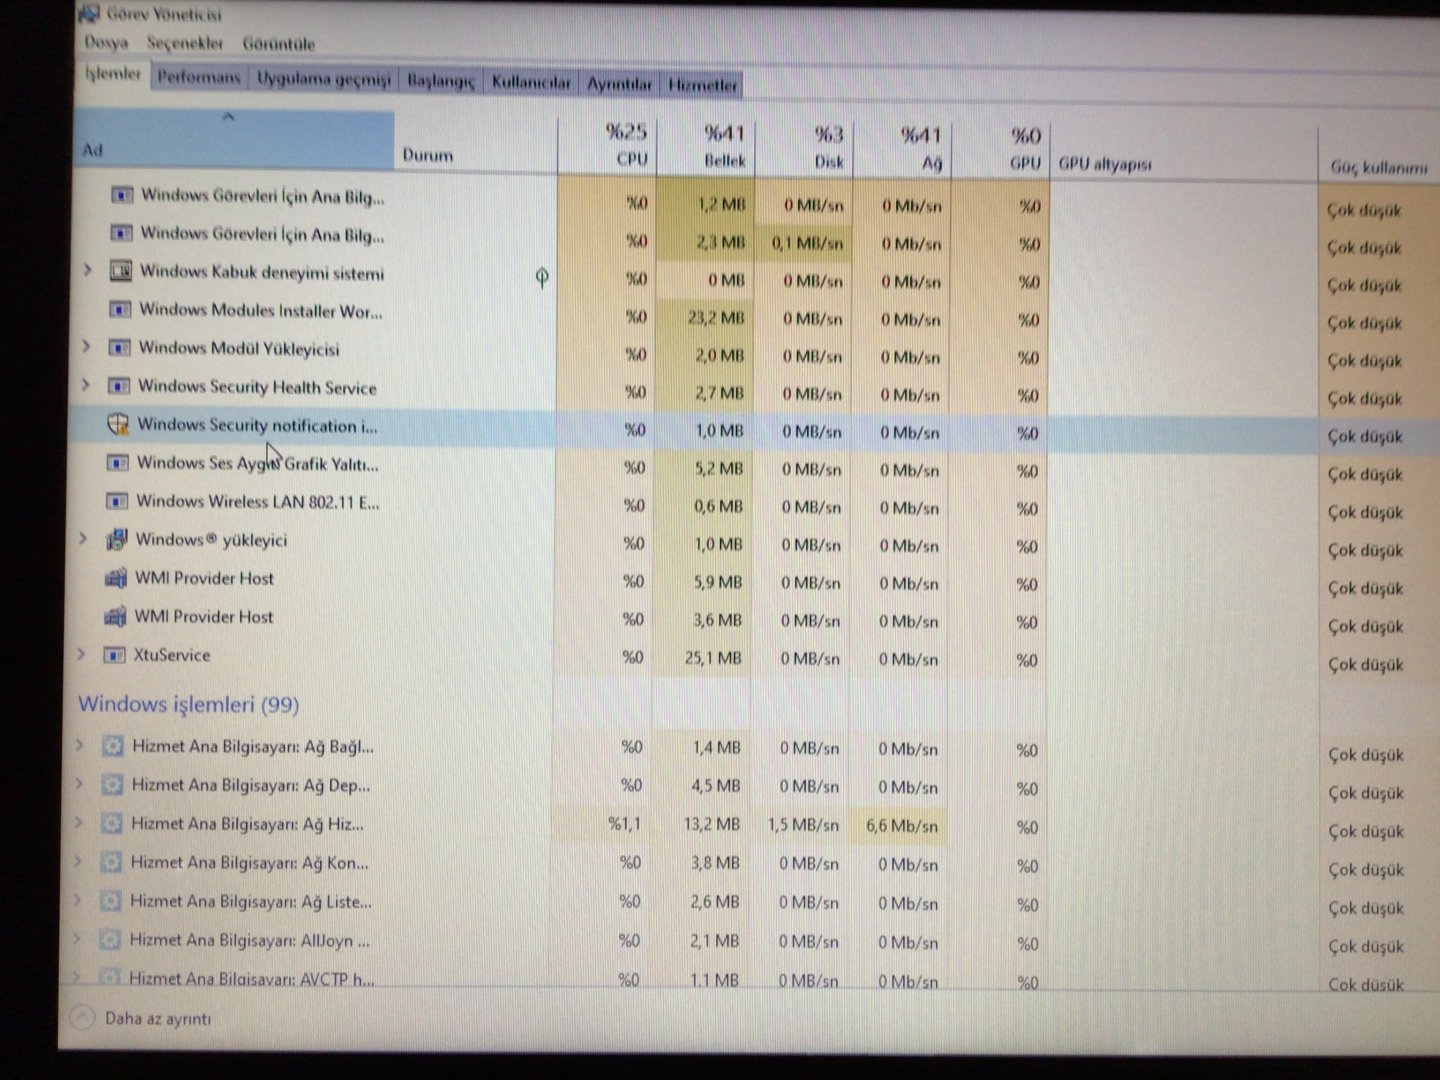The height and width of the screenshot is (1080, 1440).
Task: Select the XtuService process name
Action: click(172, 655)
